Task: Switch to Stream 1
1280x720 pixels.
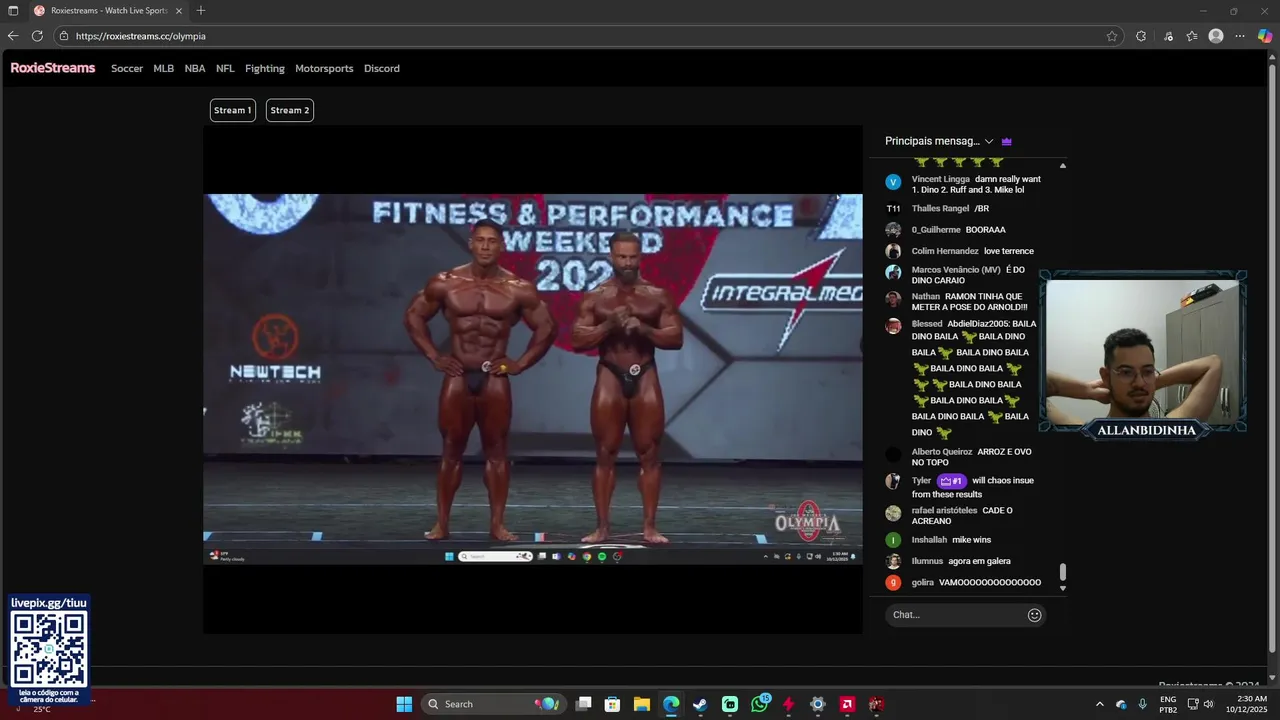Action: pos(232,110)
